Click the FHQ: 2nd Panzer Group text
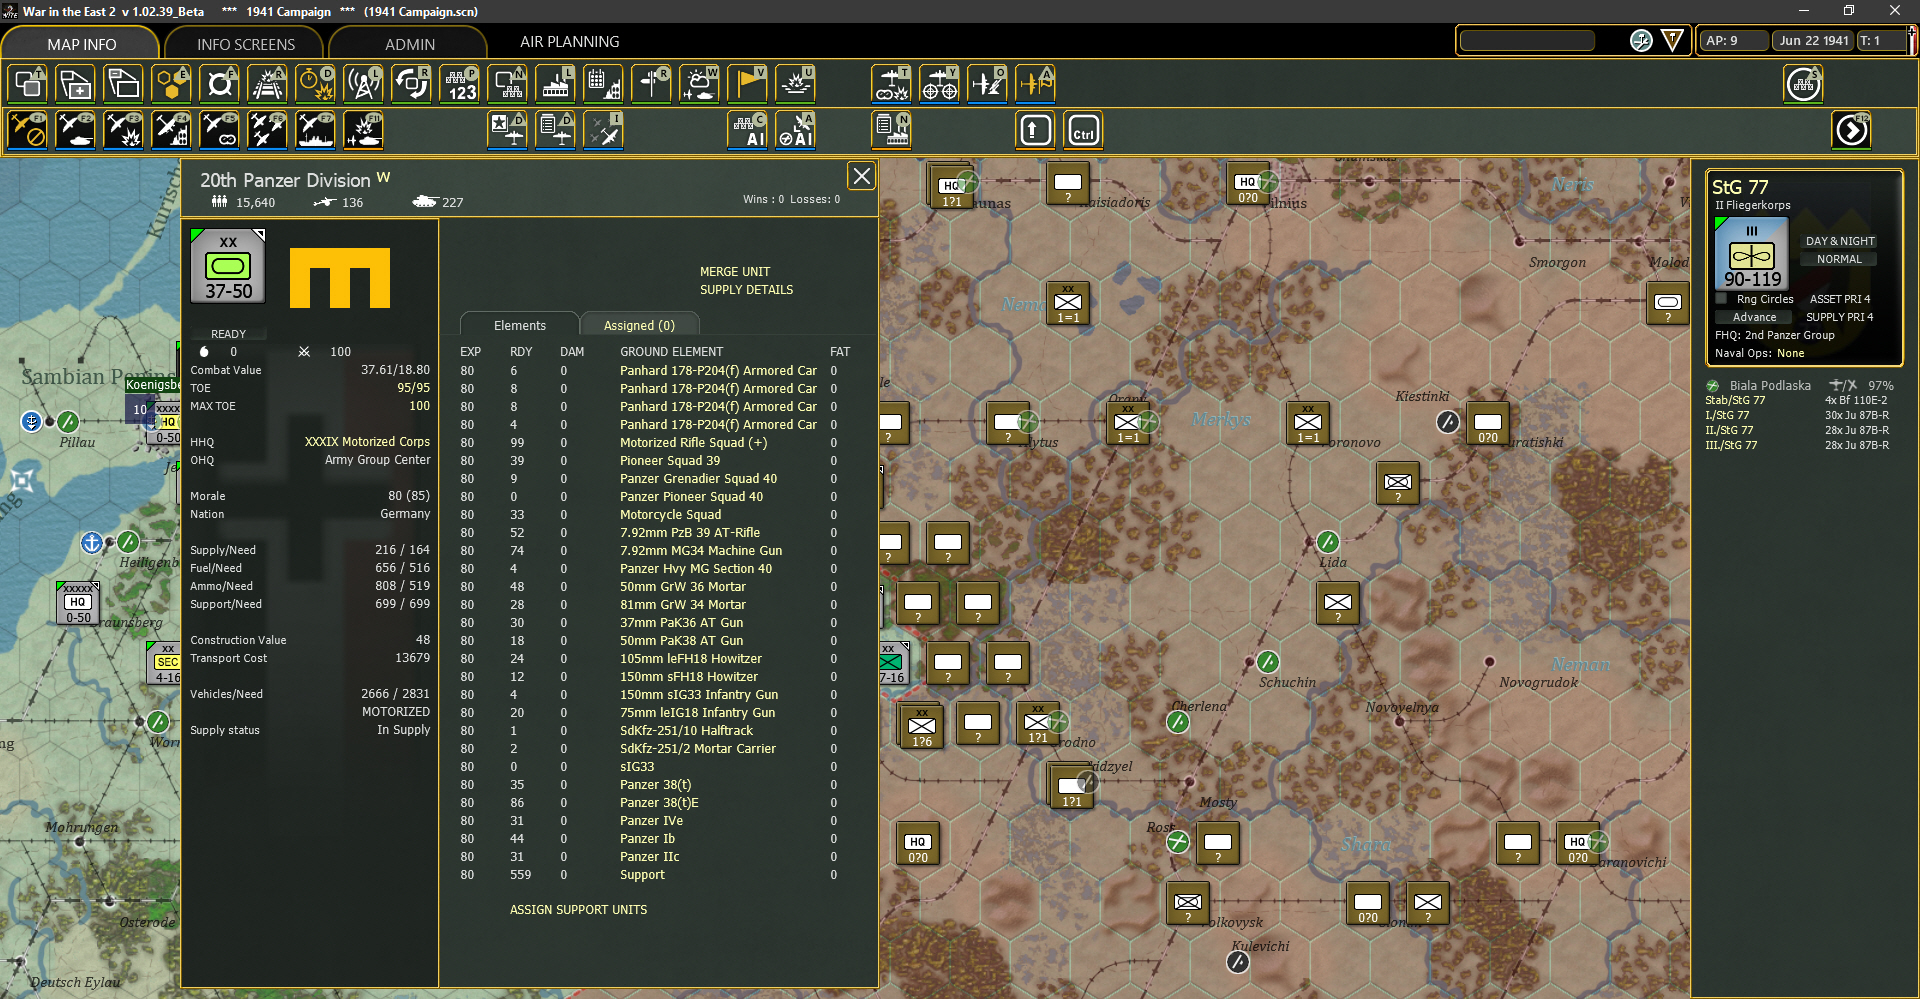Viewport: 1920px width, 999px height. (1775, 335)
